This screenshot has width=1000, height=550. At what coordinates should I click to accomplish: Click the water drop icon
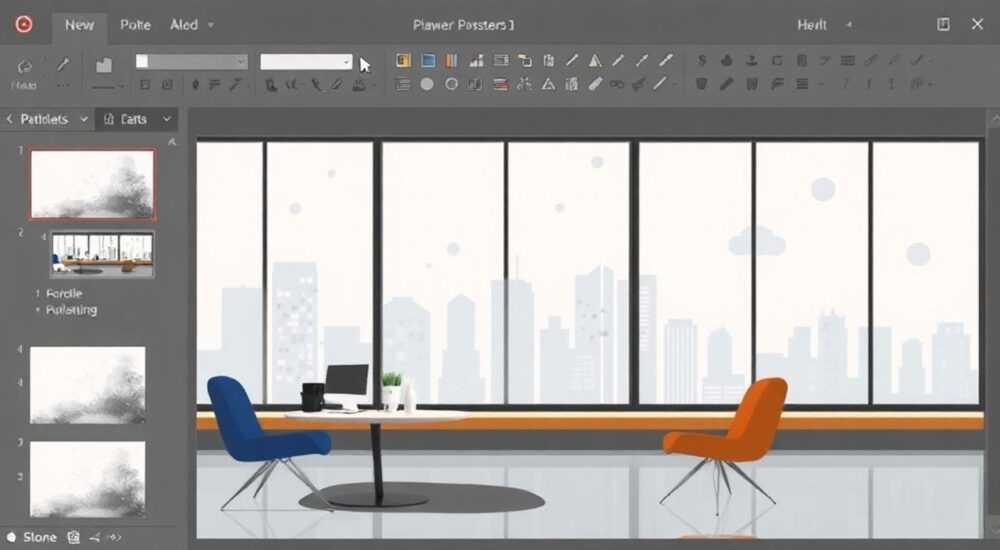[x=195, y=85]
